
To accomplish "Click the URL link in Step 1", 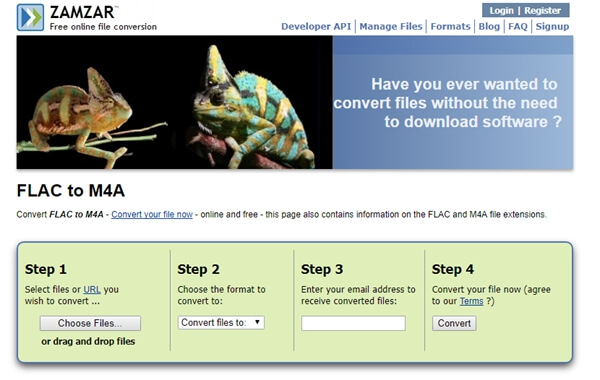I will click(92, 289).
